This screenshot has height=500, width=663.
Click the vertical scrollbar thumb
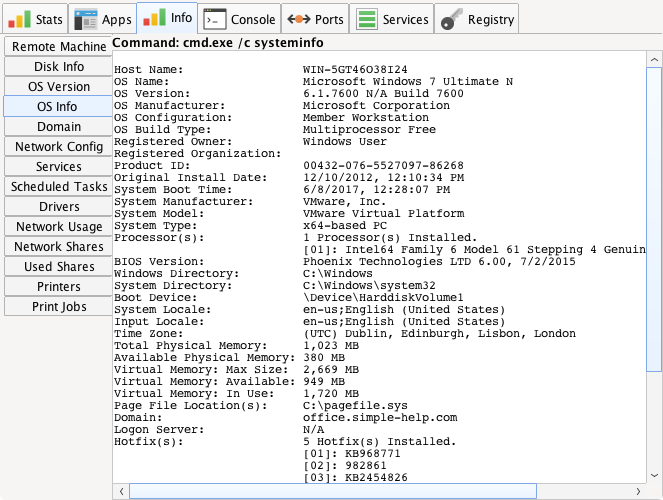point(654,219)
